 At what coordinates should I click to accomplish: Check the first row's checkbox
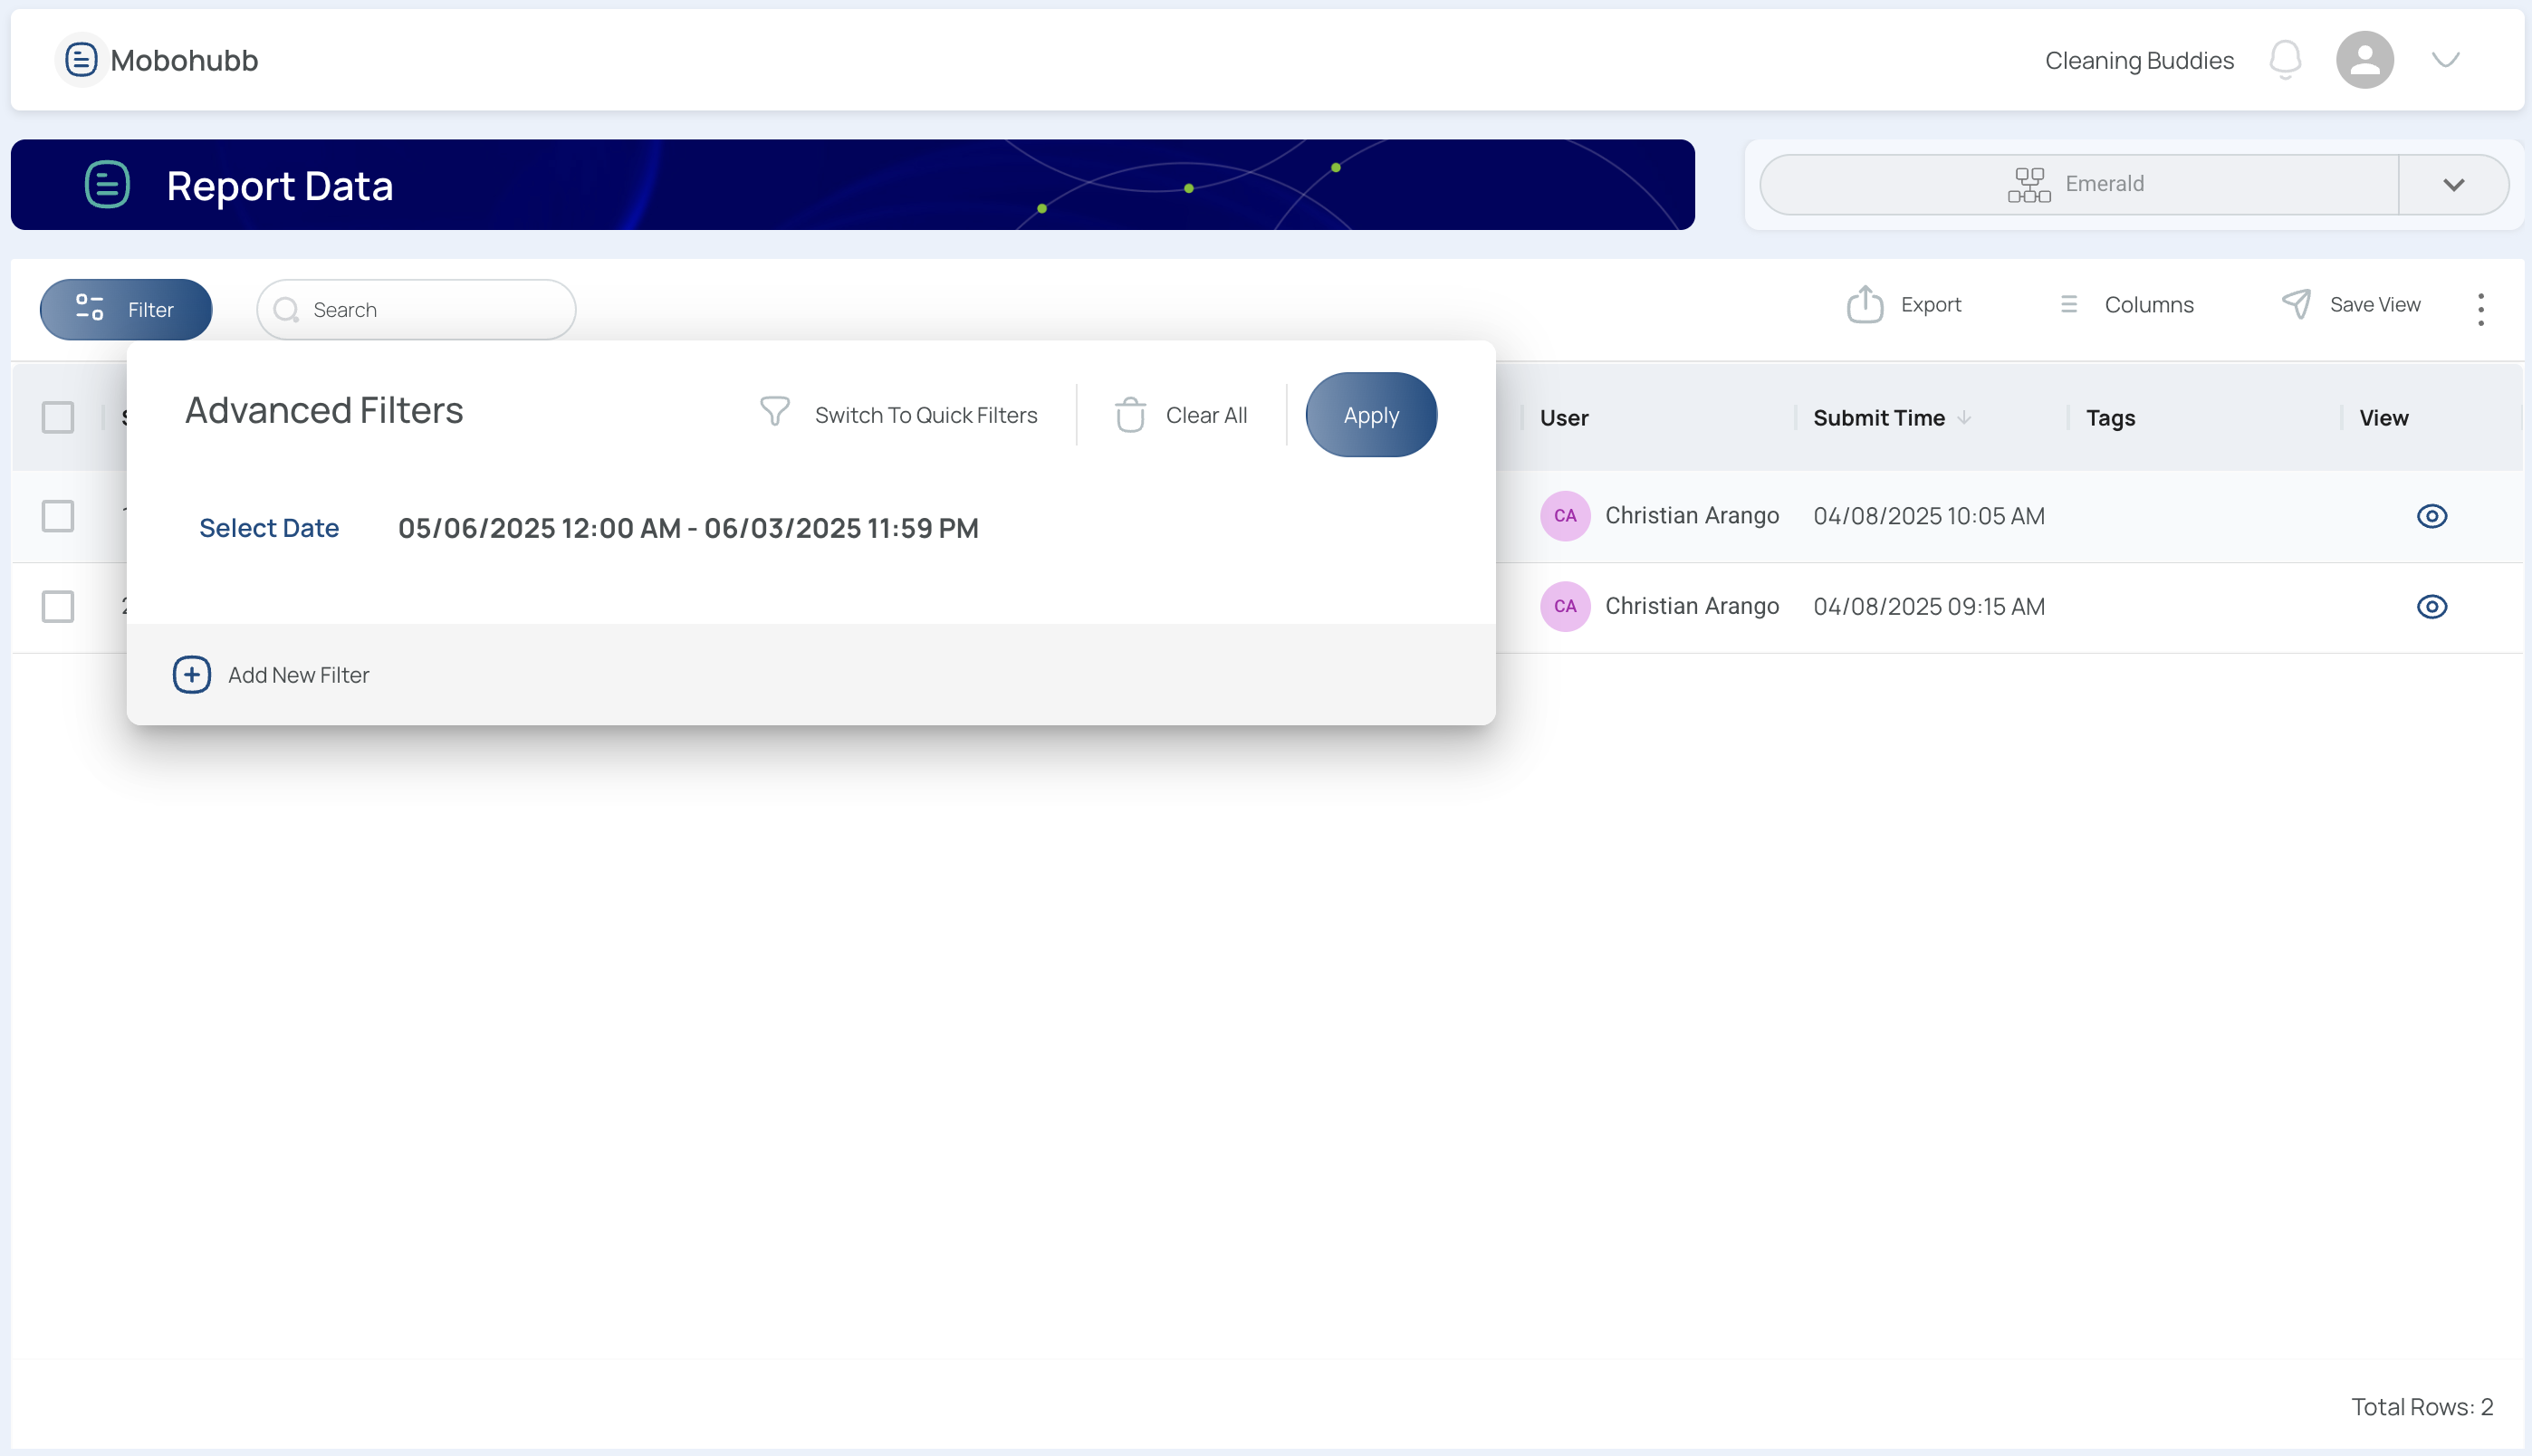[x=58, y=516]
